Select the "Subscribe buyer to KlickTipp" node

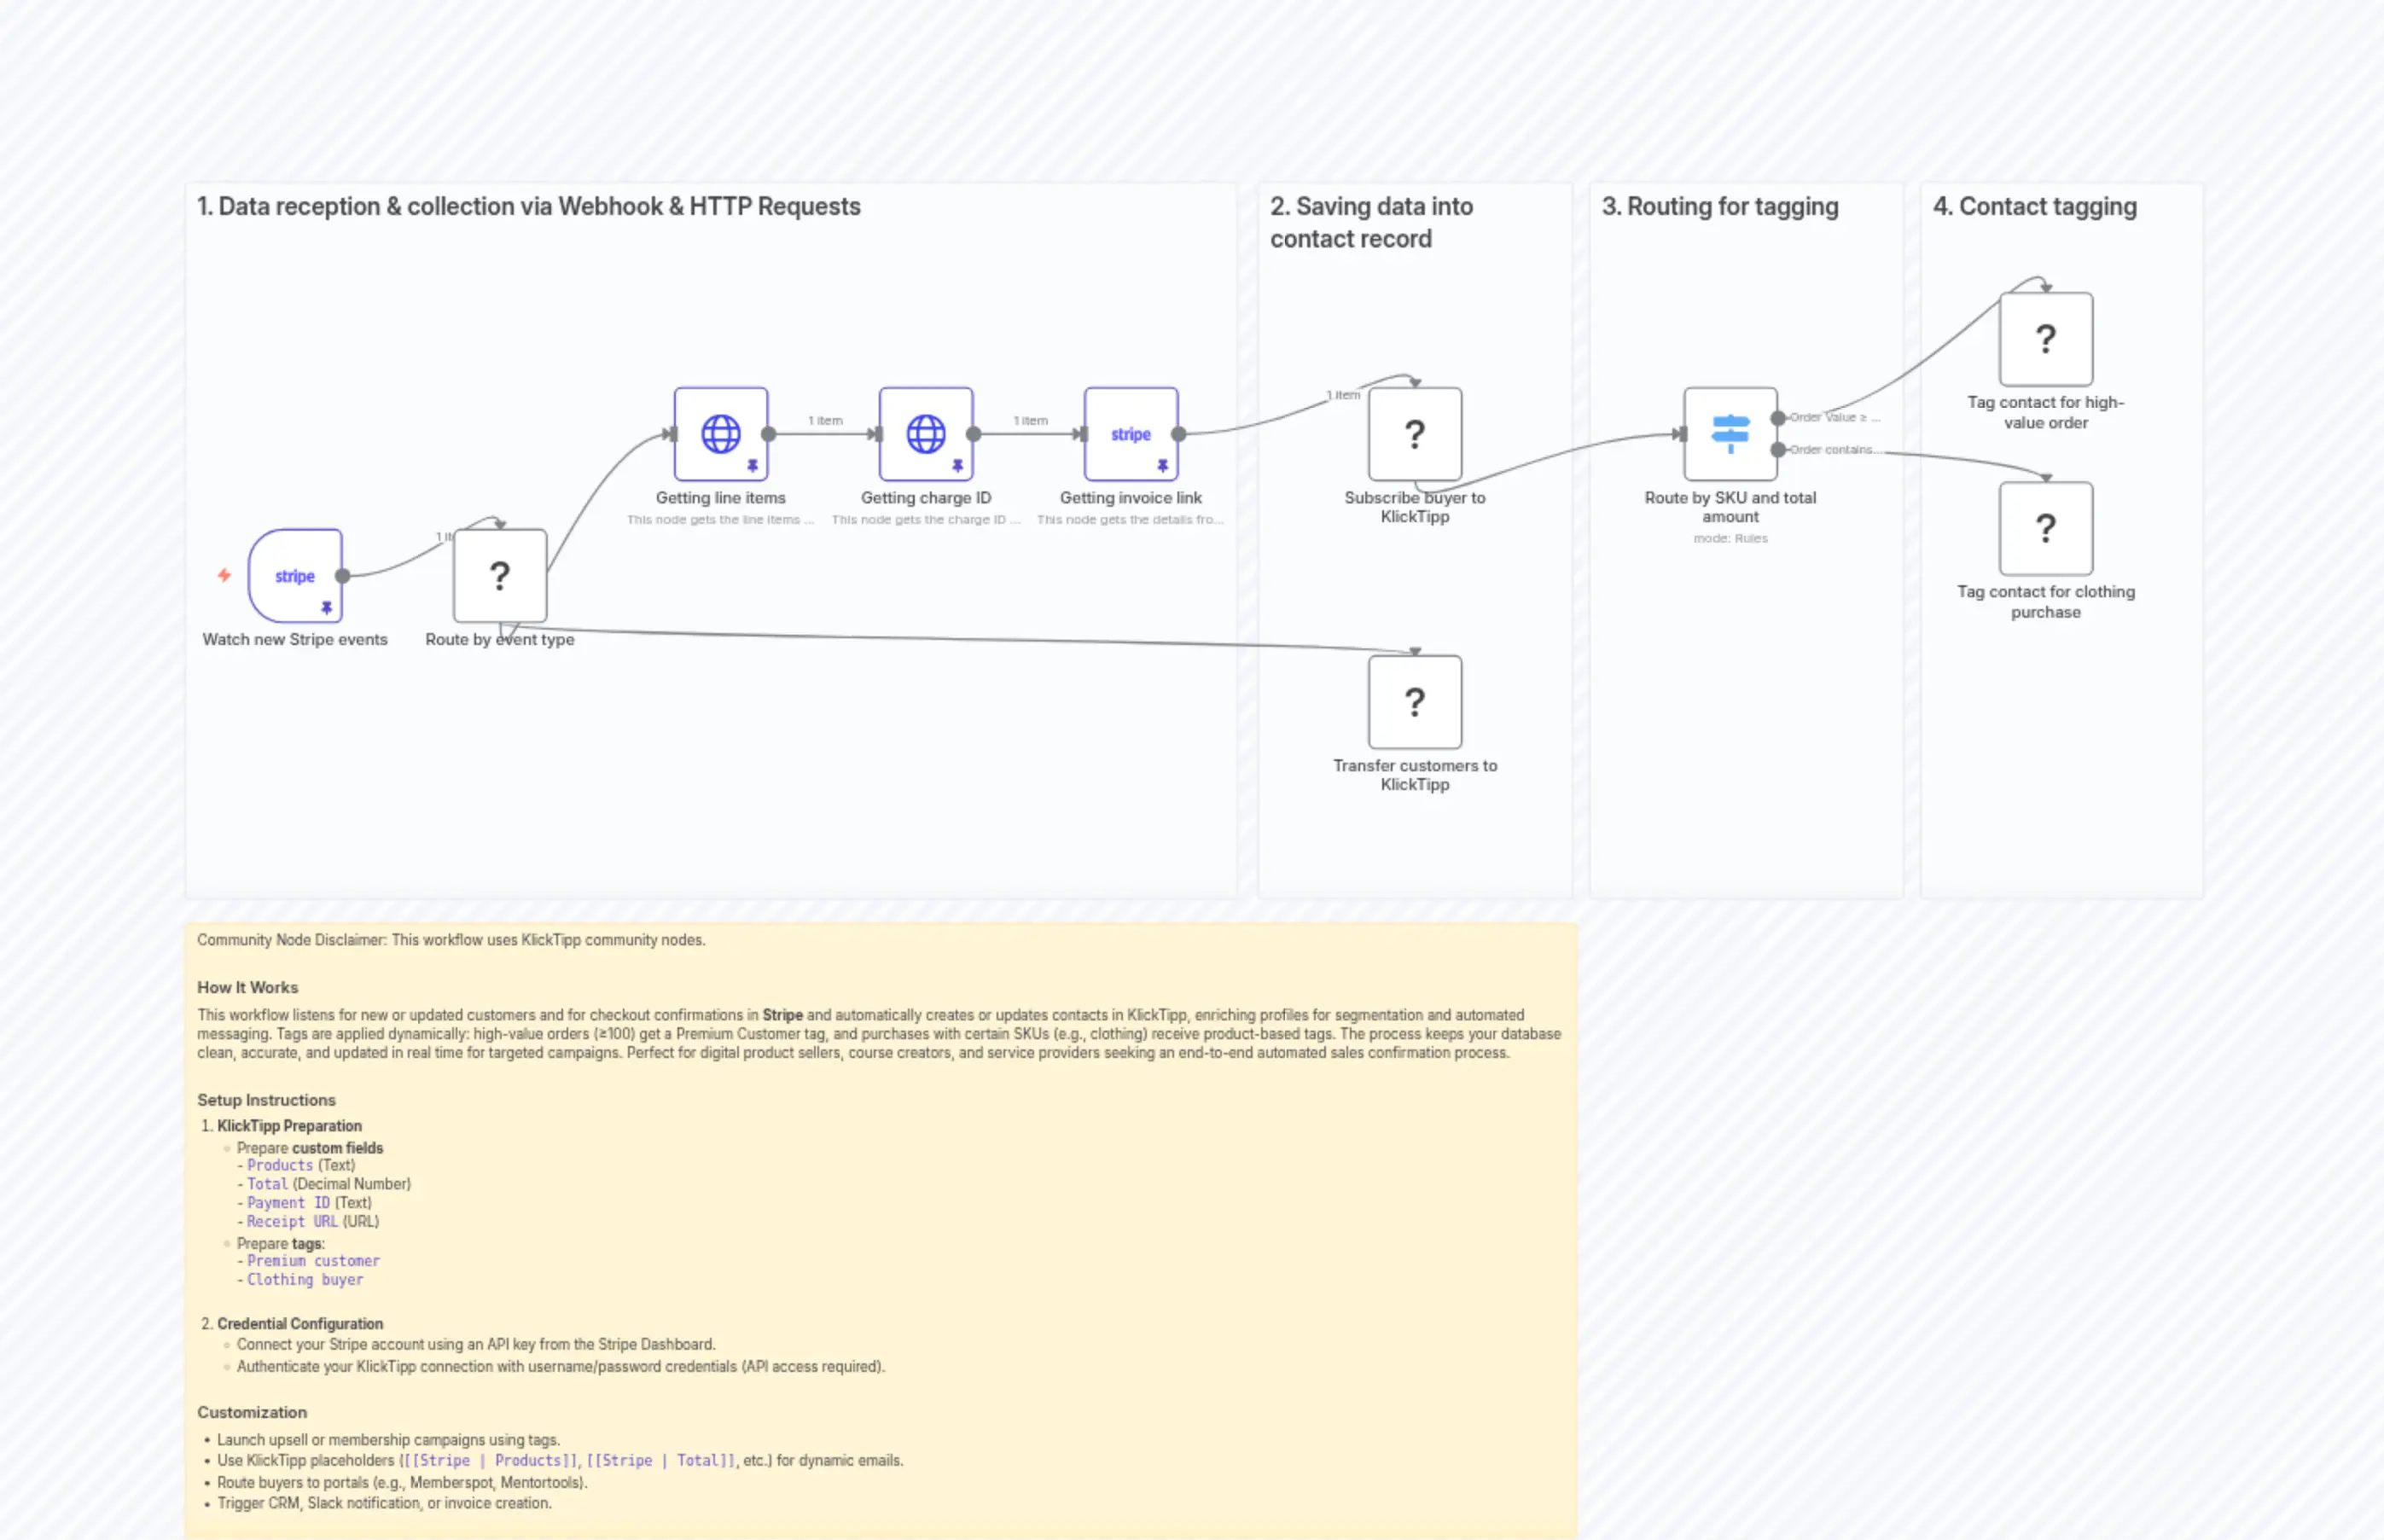click(1414, 435)
